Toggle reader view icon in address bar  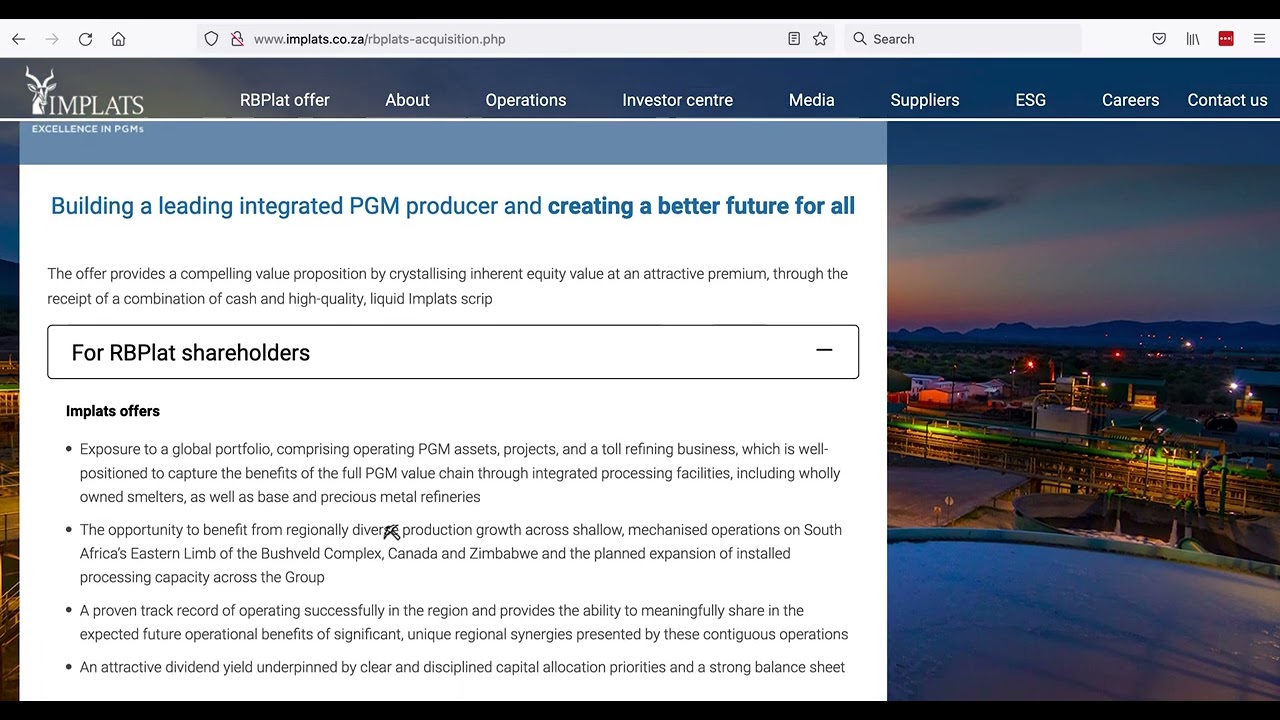(x=794, y=39)
